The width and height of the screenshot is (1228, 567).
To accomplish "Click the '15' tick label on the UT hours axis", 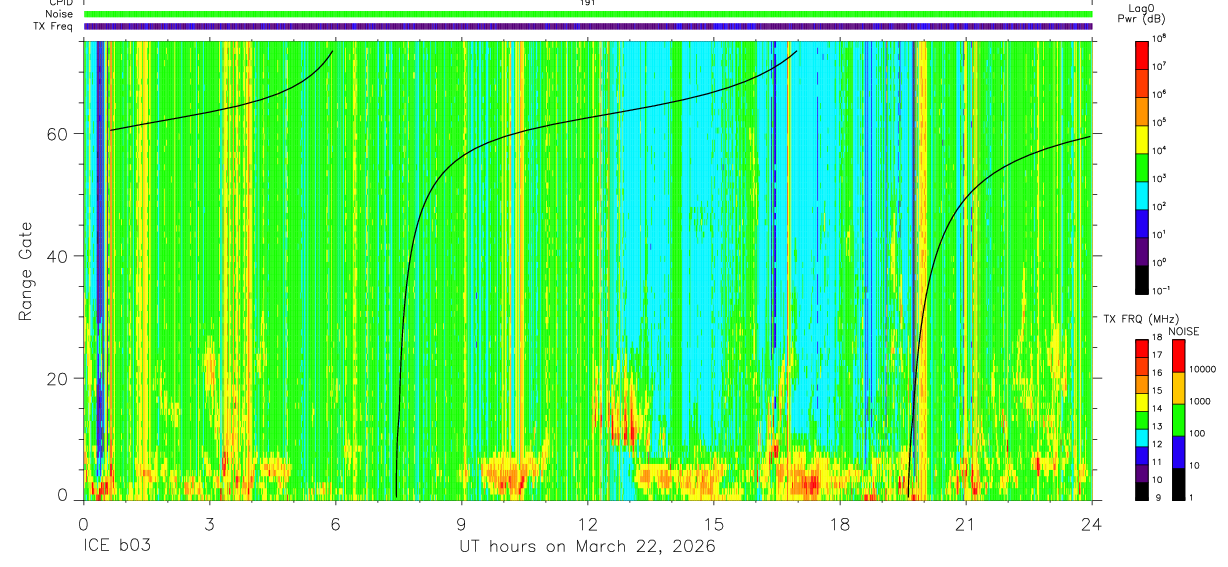I will pyautogui.click(x=714, y=523).
